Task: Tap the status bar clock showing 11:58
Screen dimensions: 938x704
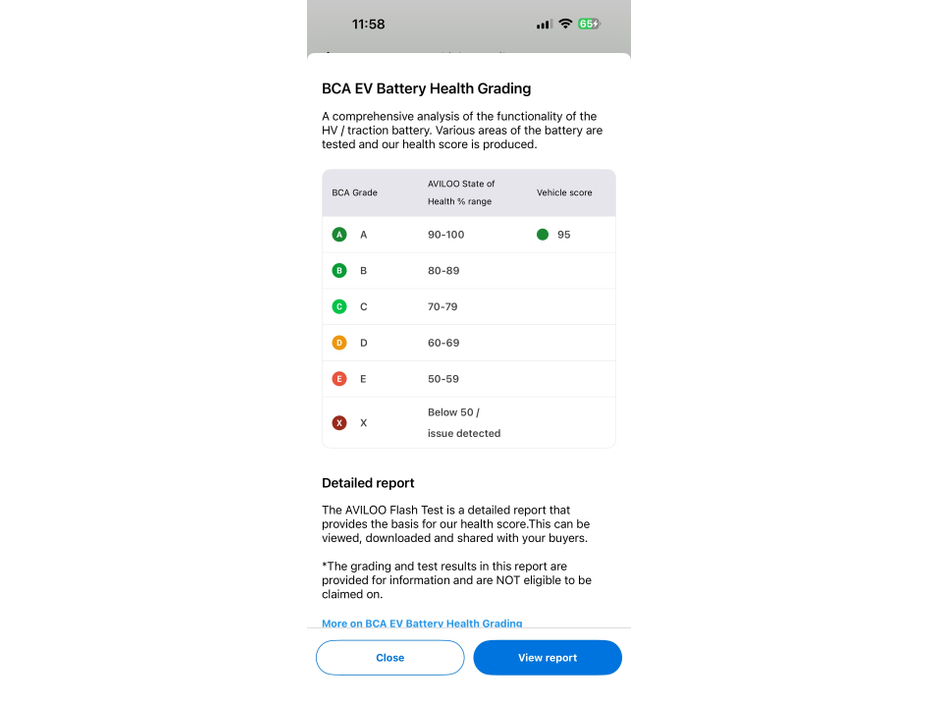Action: 368,24
